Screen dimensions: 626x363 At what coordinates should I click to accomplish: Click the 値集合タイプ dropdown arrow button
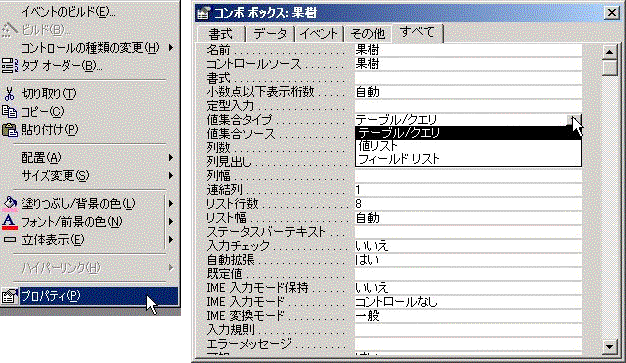(575, 120)
